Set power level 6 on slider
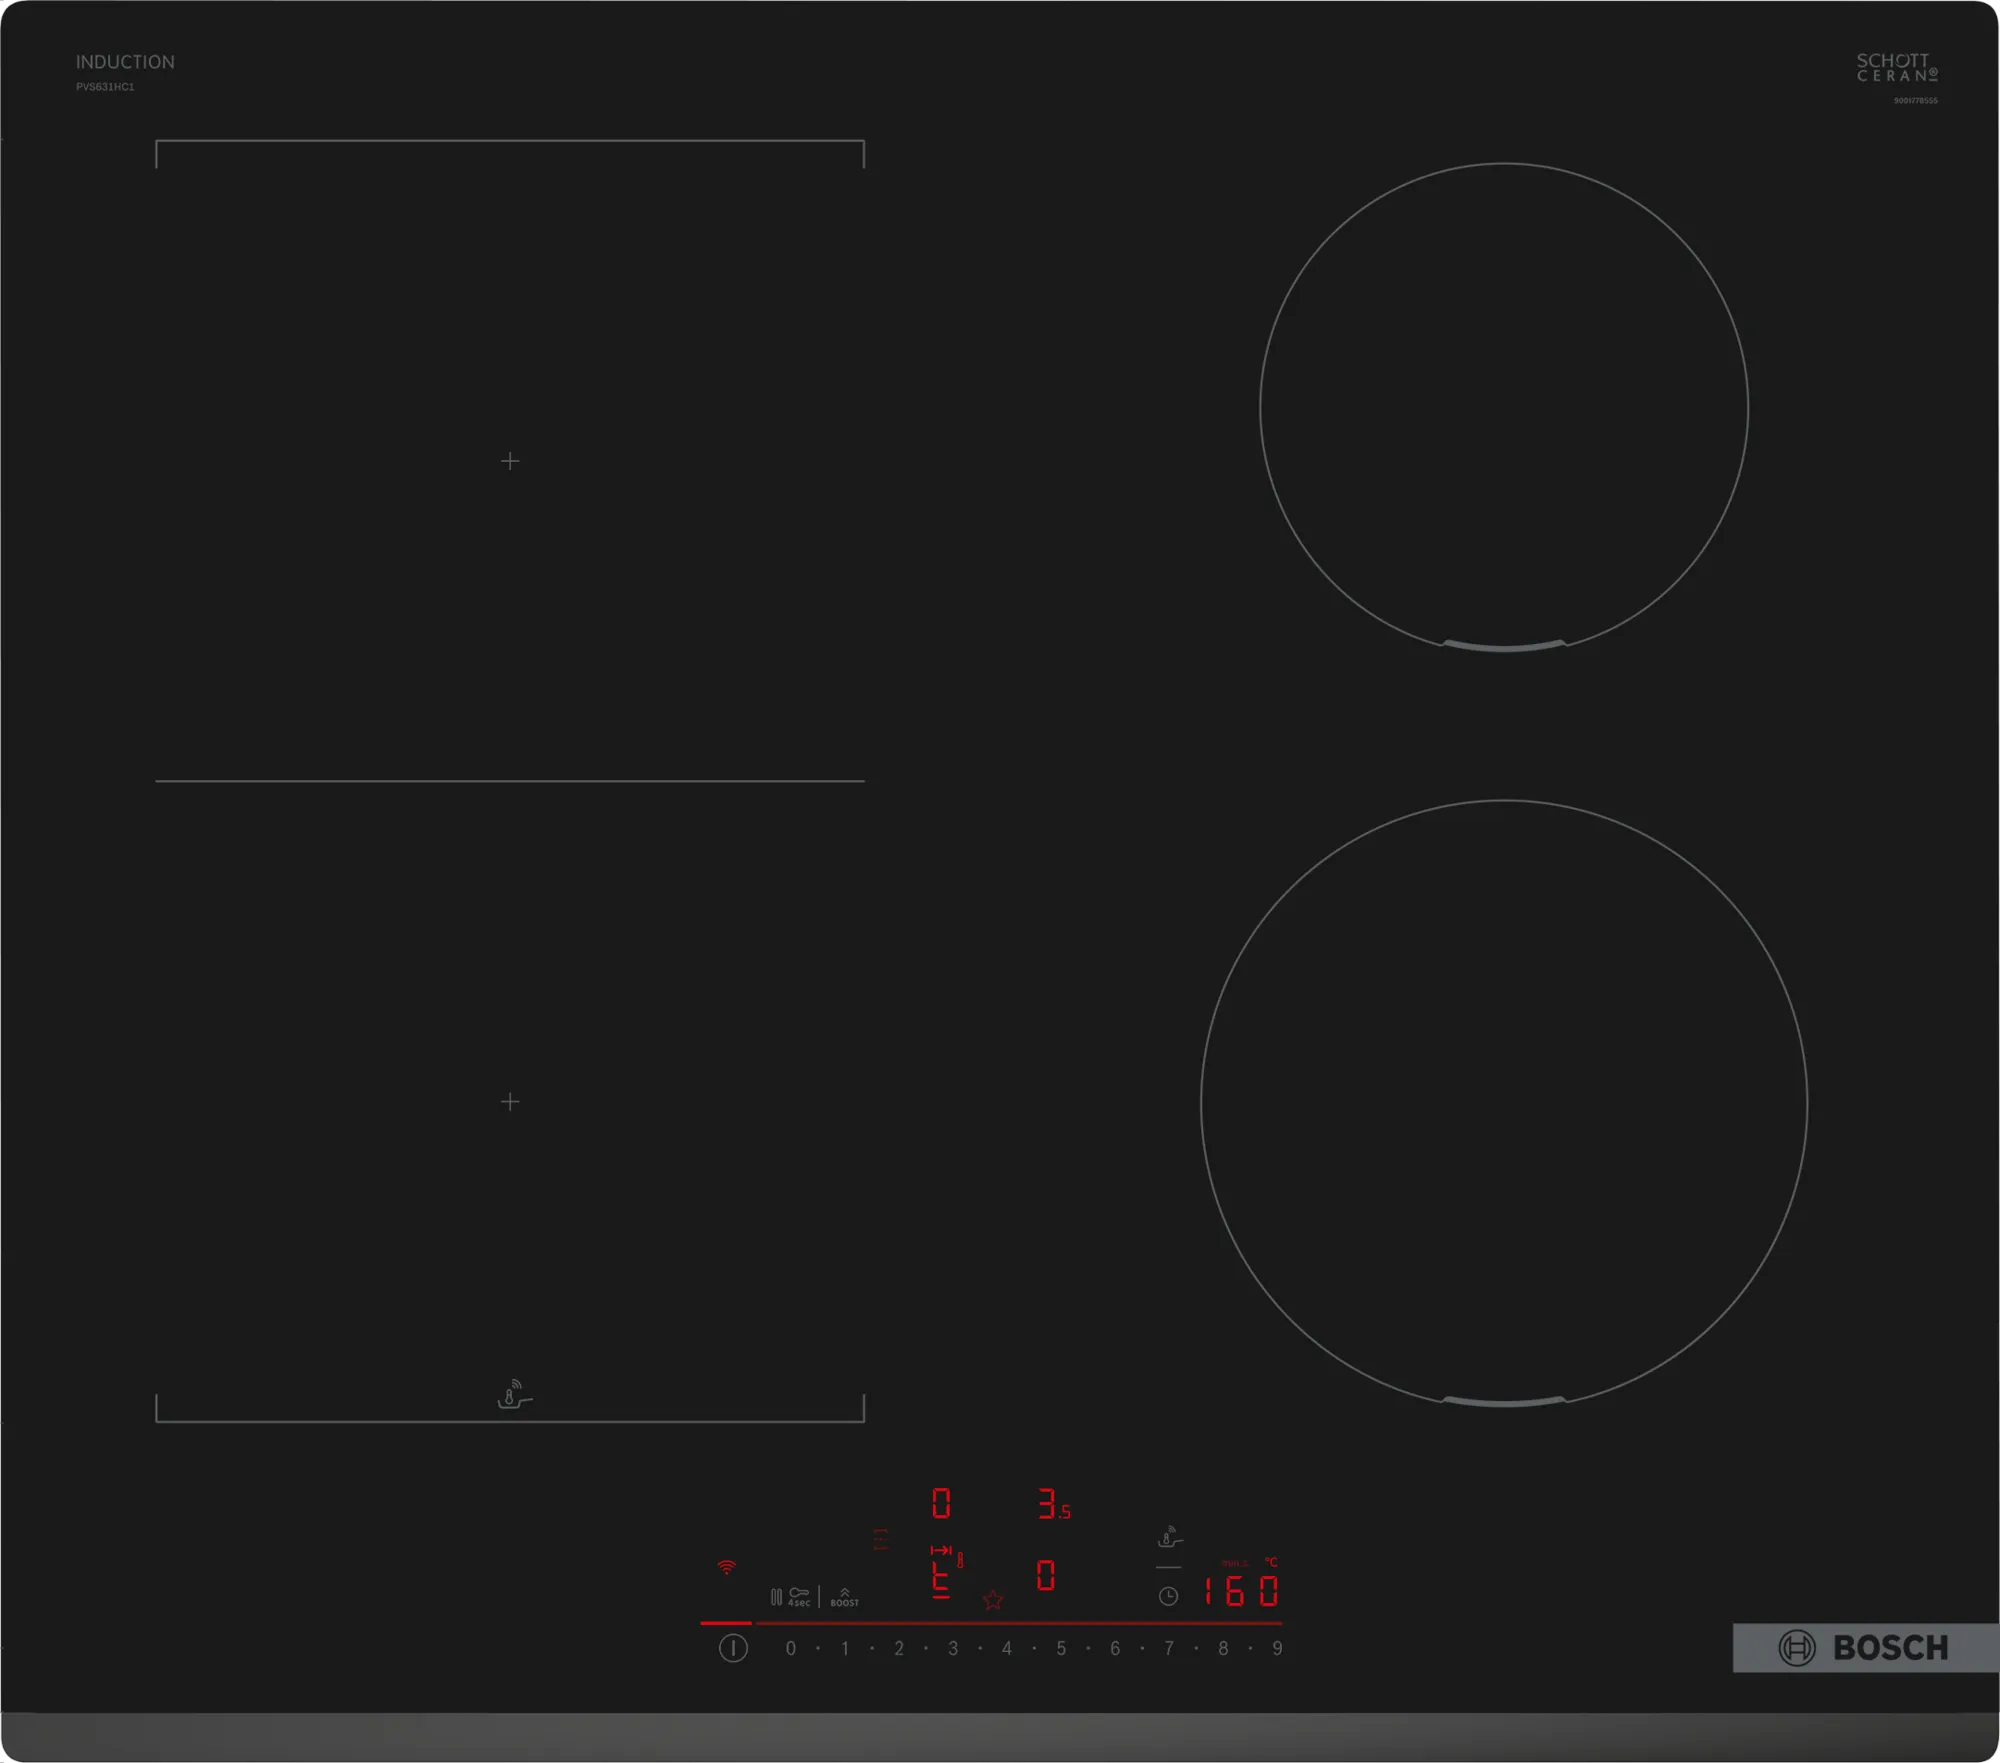The image size is (2000, 1763). [1115, 1648]
